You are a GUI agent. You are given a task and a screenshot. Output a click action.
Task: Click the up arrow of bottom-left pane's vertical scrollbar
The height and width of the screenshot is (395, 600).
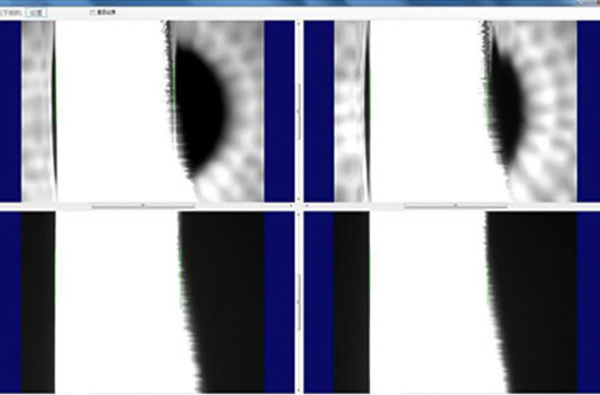299,214
